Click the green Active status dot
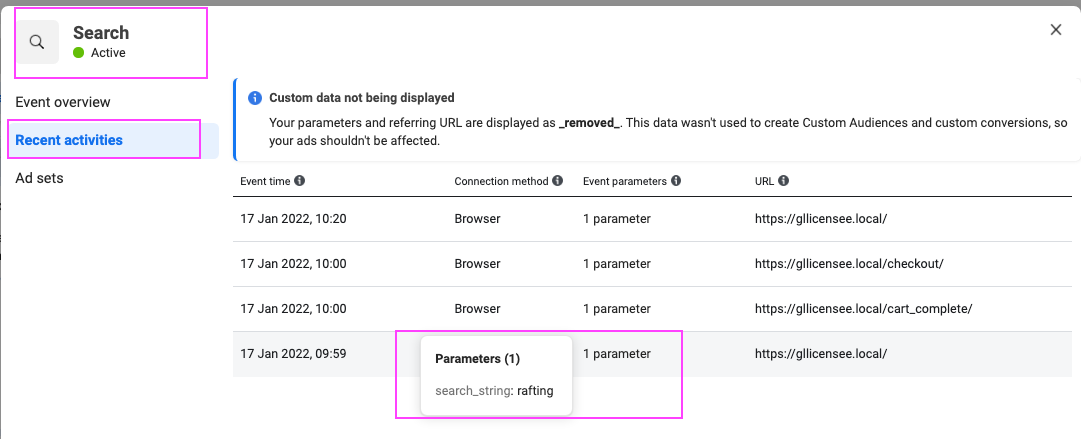 point(79,52)
